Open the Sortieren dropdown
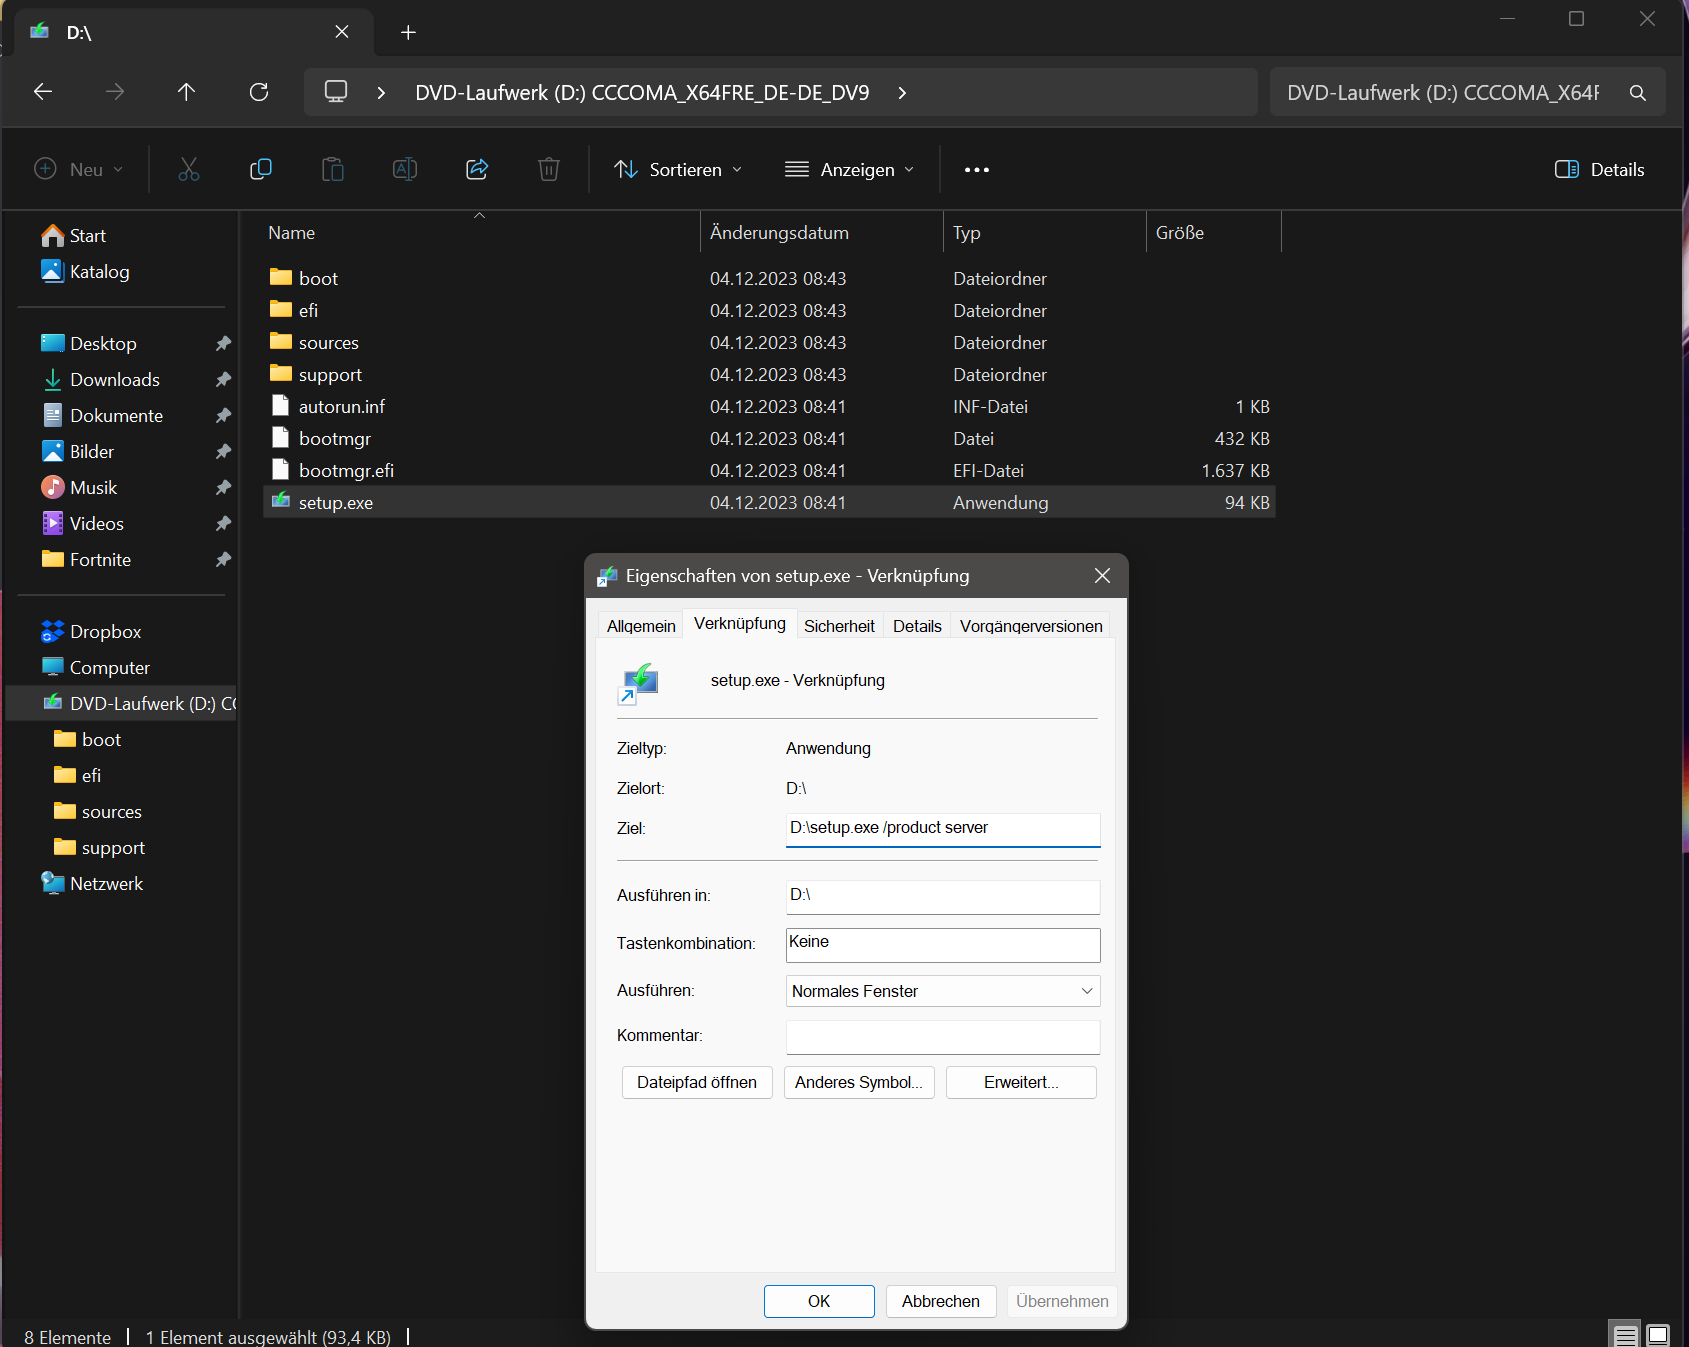 click(677, 169)
